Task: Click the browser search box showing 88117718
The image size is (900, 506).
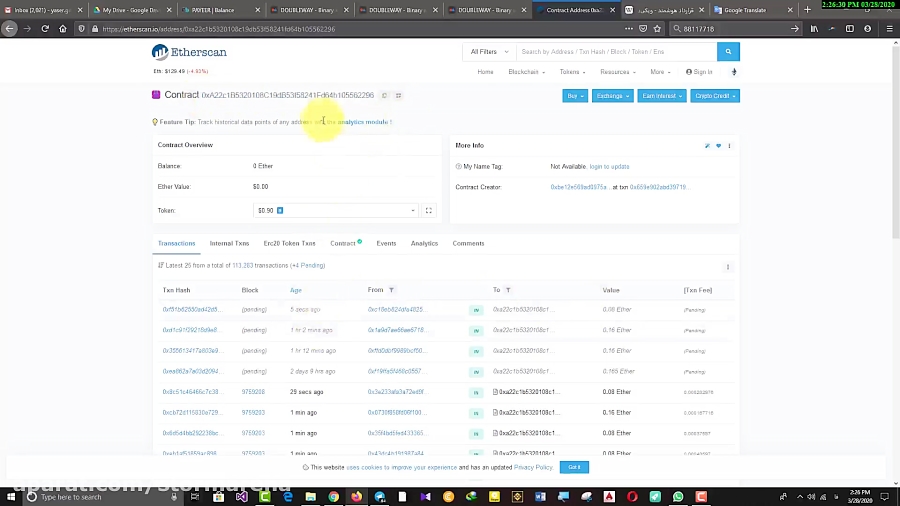Action: tap(735, 29)
